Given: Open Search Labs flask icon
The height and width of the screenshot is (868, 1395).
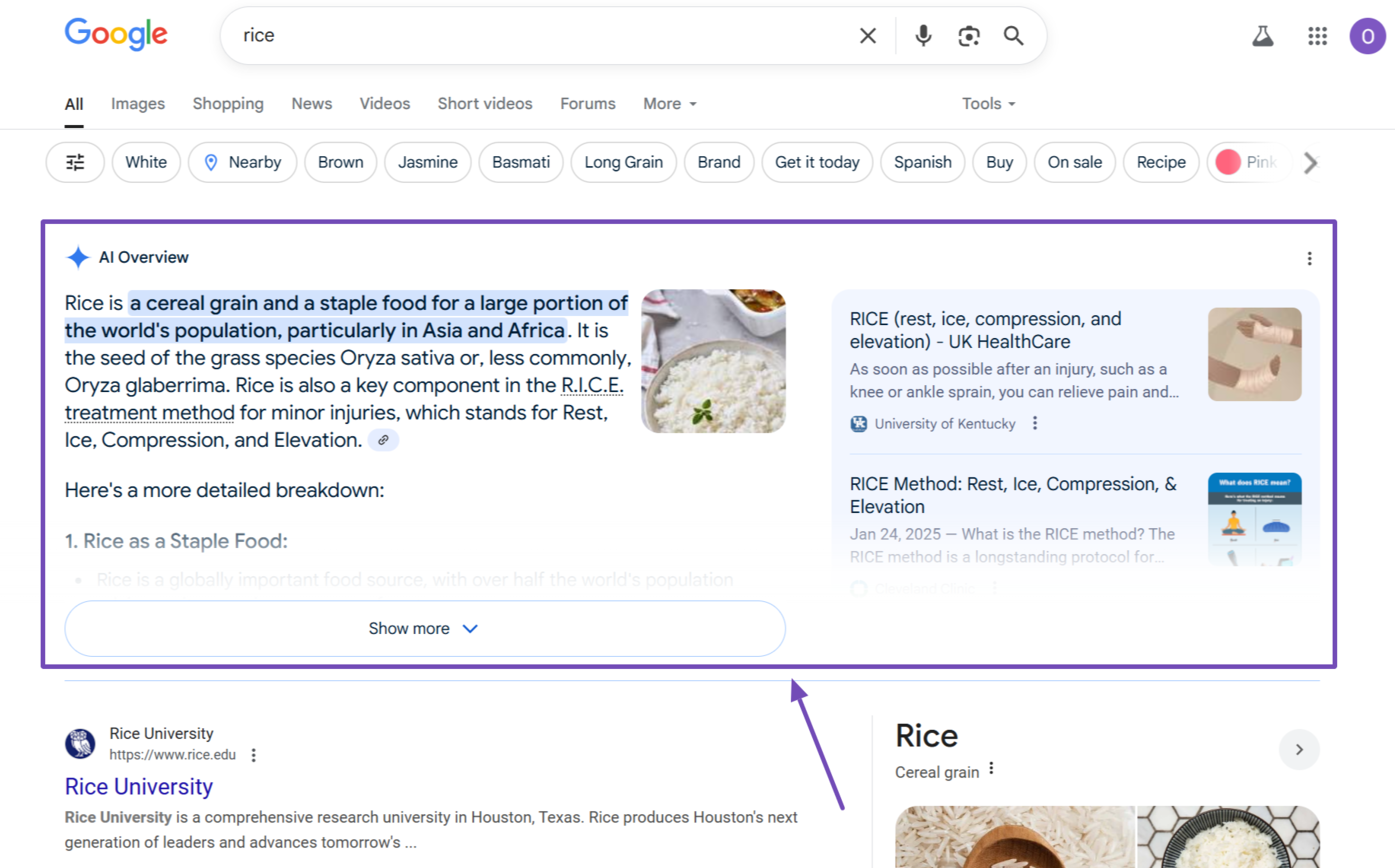Looking at the screenshot, I should click(1263, 36).
